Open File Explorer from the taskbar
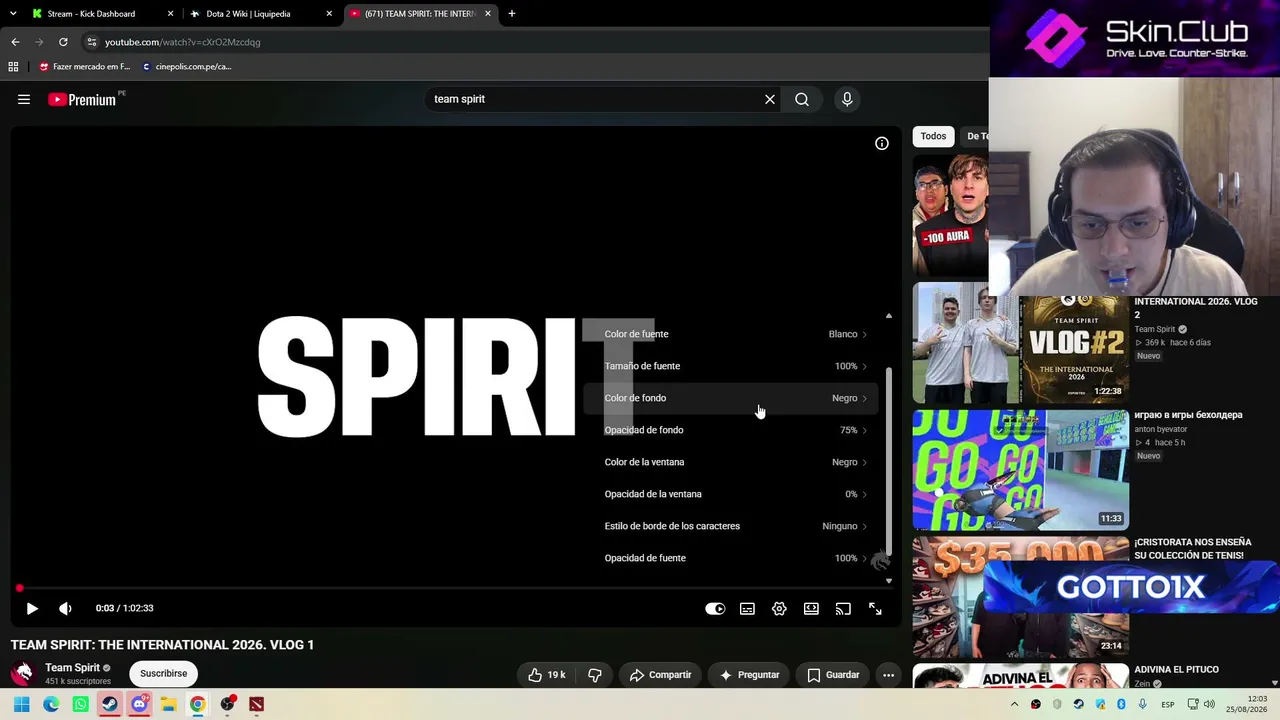1280x720 pixels. coord(168,704)
